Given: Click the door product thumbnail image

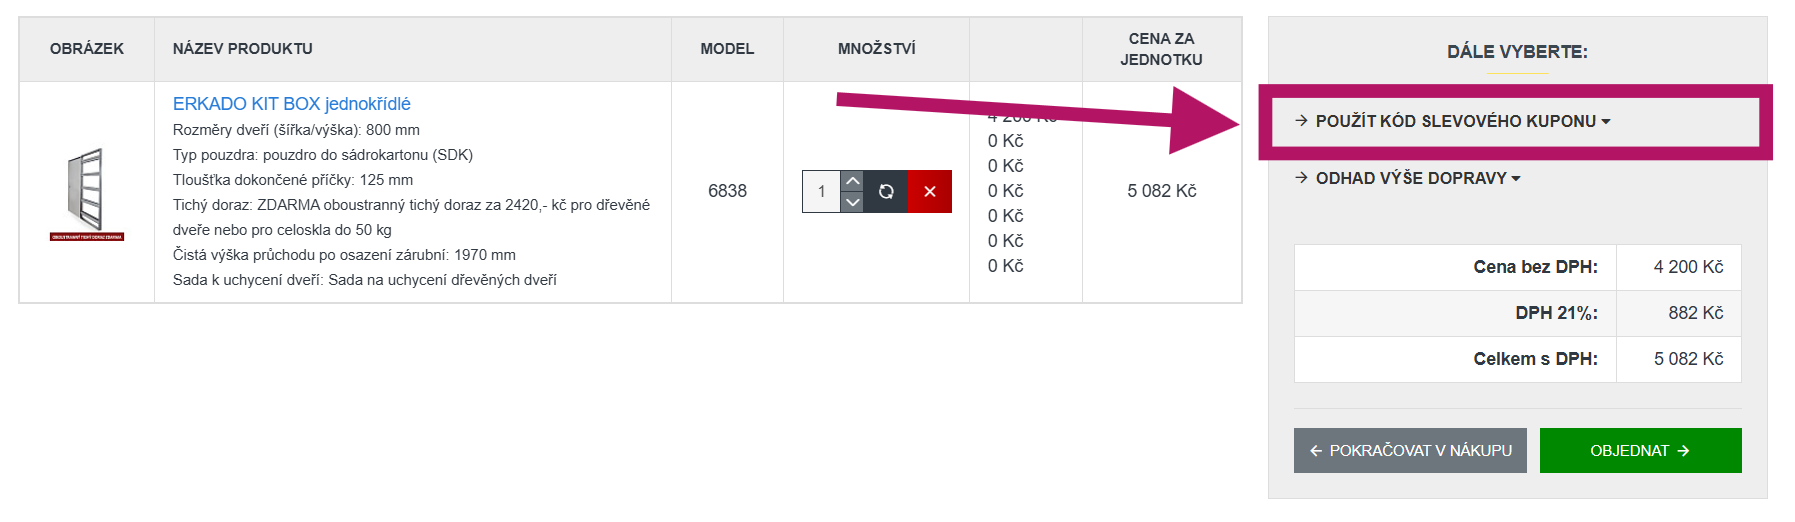Looking at the screenshot, I should click(87, 193).
